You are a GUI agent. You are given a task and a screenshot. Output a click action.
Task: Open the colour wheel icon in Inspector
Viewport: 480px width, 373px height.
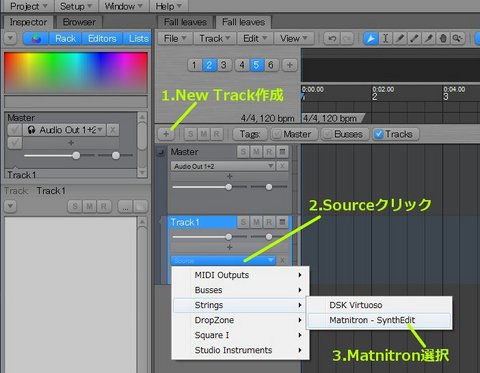36,39
